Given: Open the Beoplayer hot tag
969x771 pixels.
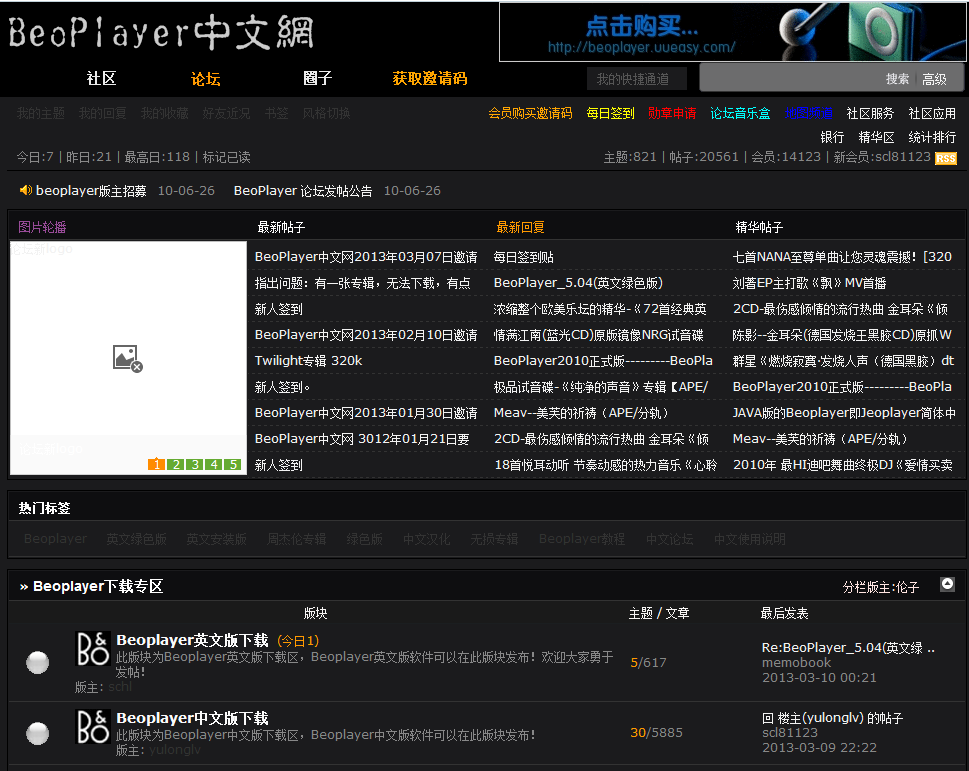Looking at the screenshot, I should coord(56,539).
